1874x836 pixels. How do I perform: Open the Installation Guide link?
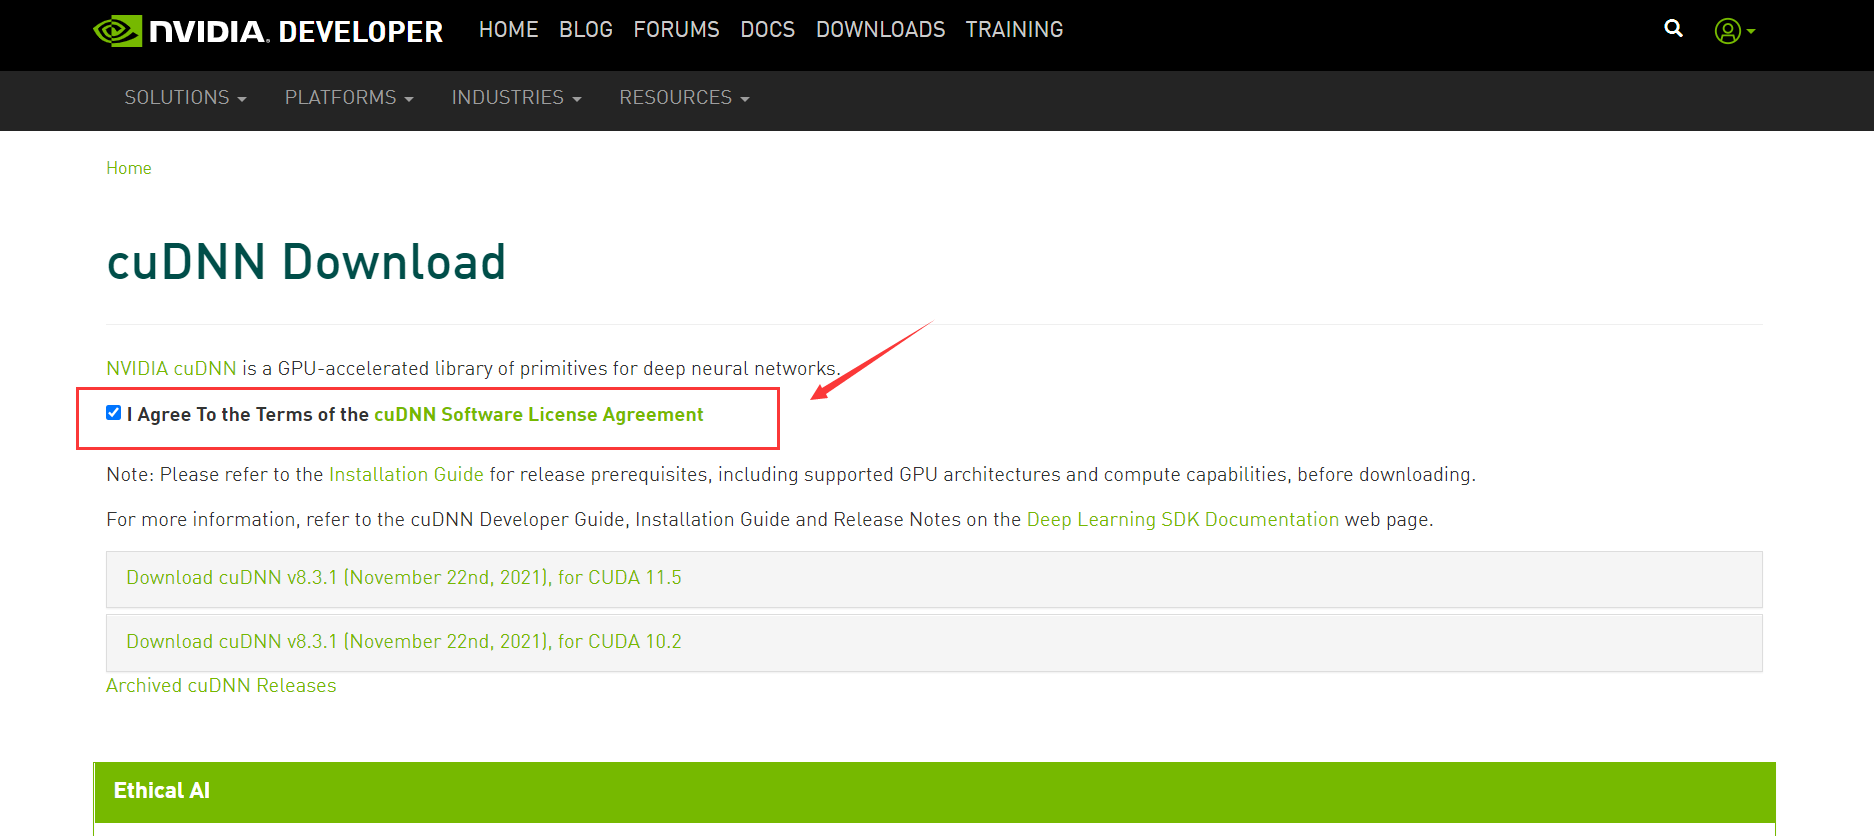coord(406,474)
